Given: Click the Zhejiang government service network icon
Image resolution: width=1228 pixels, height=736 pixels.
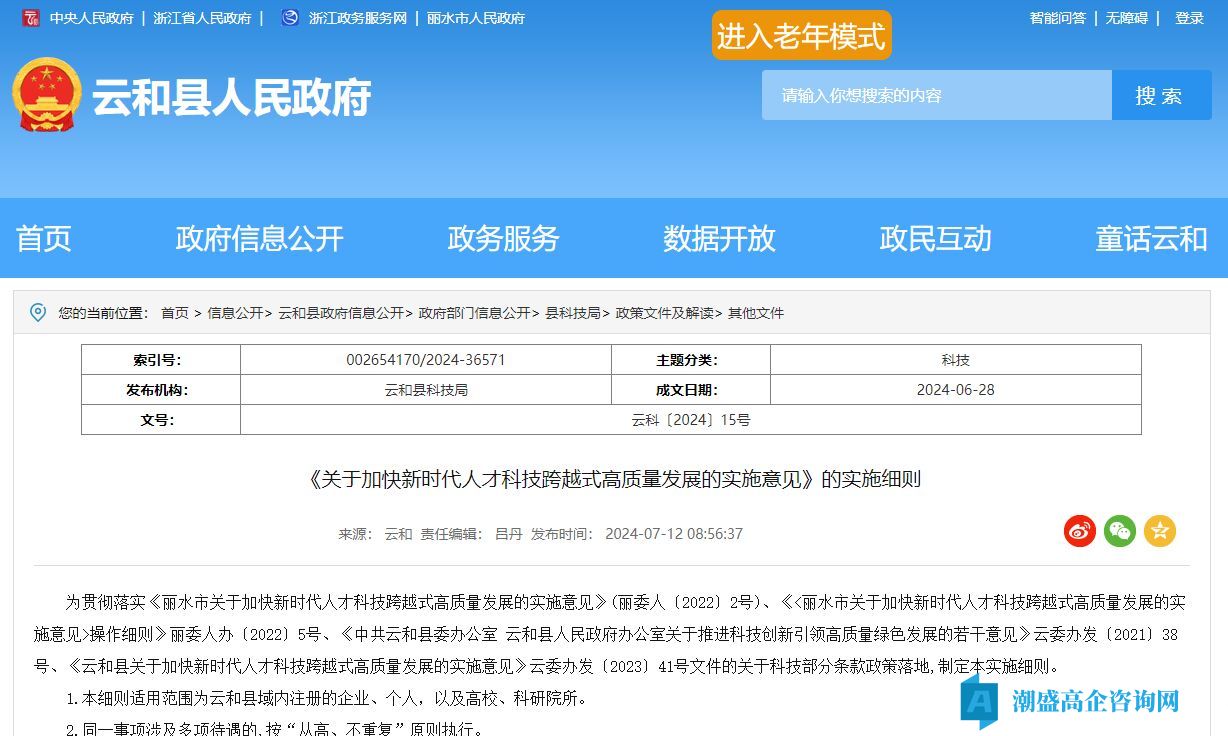Looking at the screenshot, I should click(x=290, y=18).
